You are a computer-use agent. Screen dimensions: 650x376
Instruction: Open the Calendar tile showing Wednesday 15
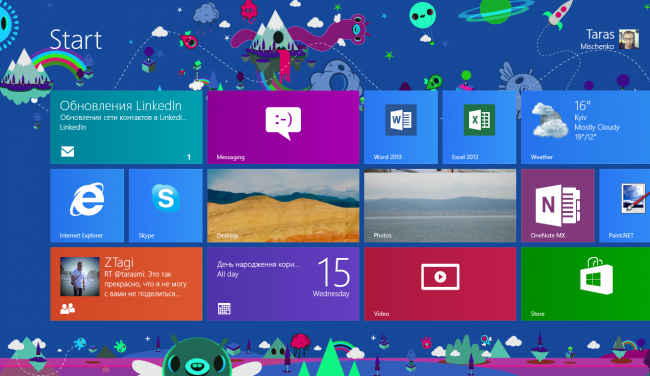pyautogui.click(x=283, y=284)
